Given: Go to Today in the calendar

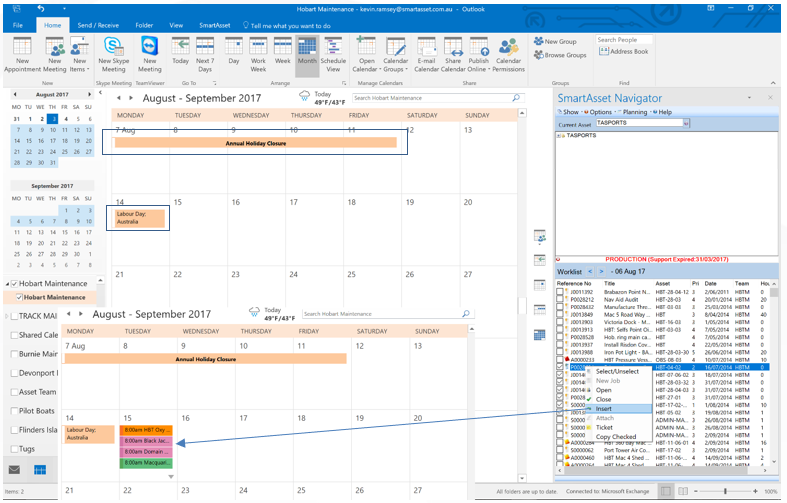Looking at the screenshot, I should coord(180,51).
